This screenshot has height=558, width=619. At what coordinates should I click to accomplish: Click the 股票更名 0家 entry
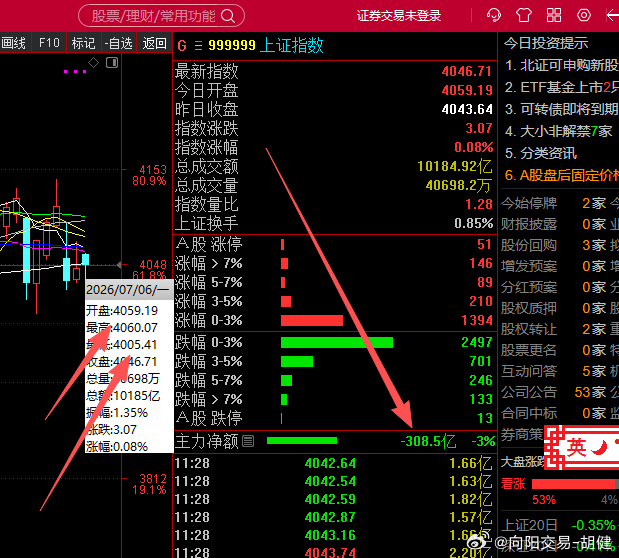553,350
